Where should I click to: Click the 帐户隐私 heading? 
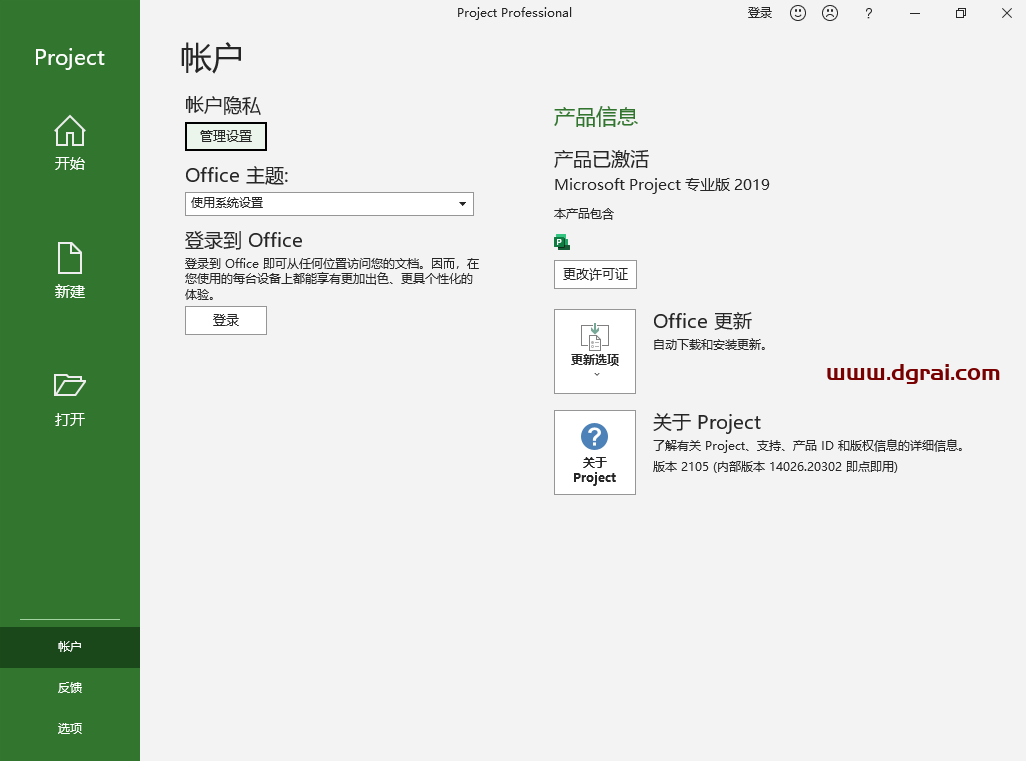click(x=222, y=105)
